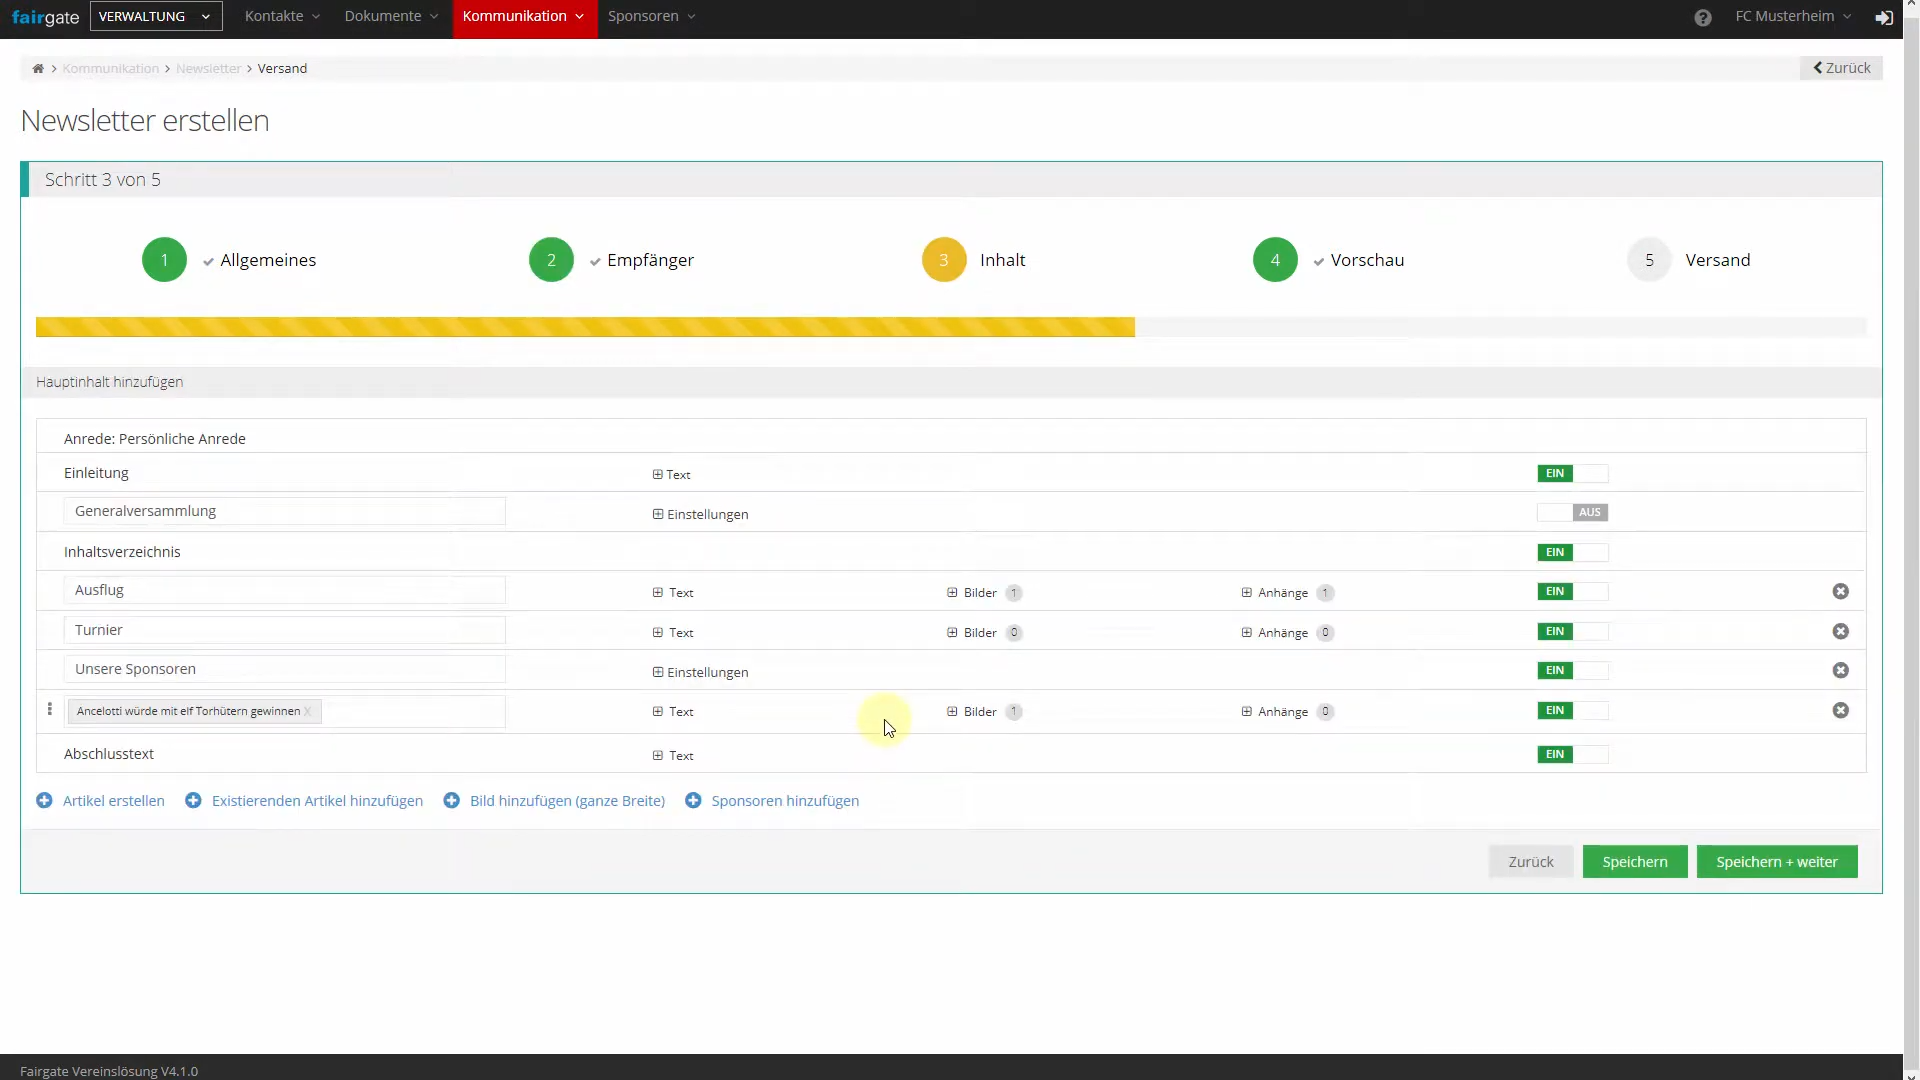Go to Newsletter breadcrumb

pyautogui.click(x=209, y=69)
